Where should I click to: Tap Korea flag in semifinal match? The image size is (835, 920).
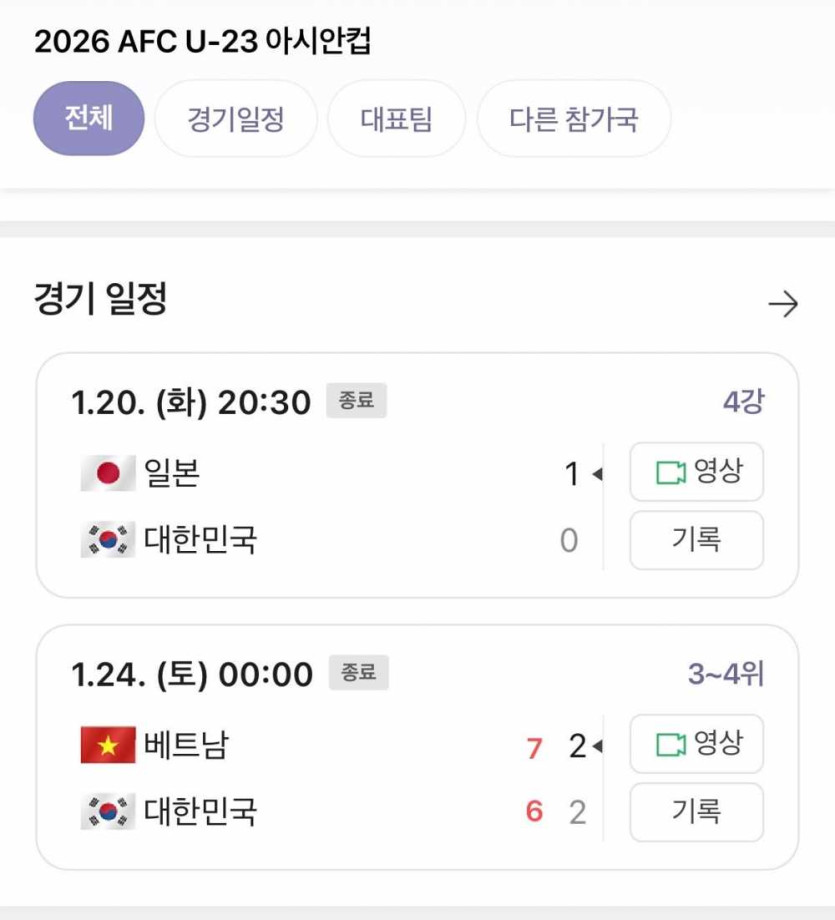[x=107, y=541]
